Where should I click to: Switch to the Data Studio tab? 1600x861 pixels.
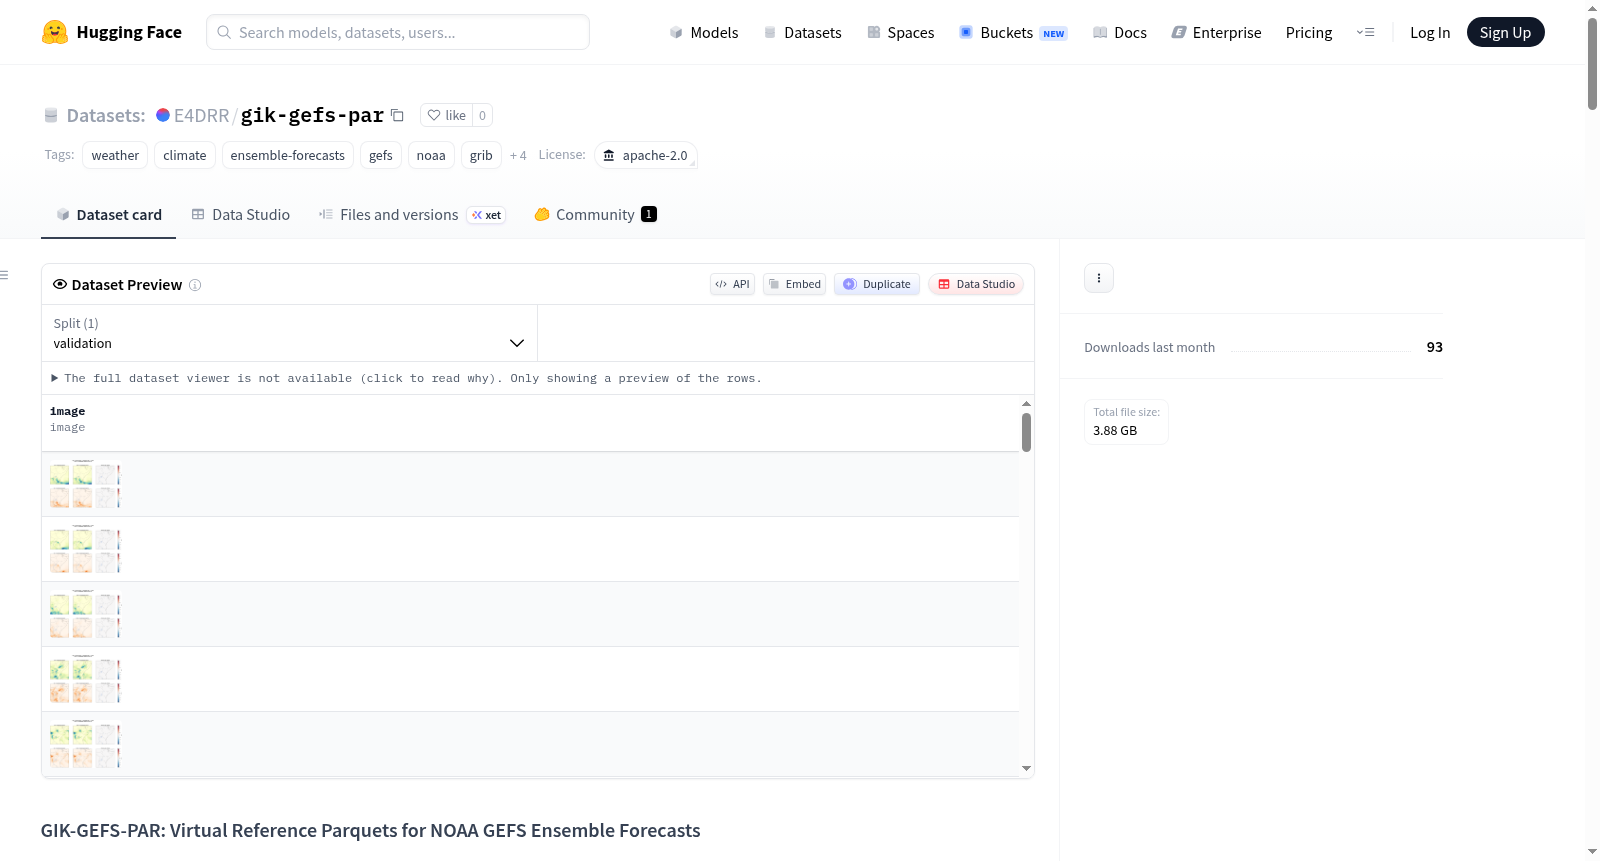241,214
